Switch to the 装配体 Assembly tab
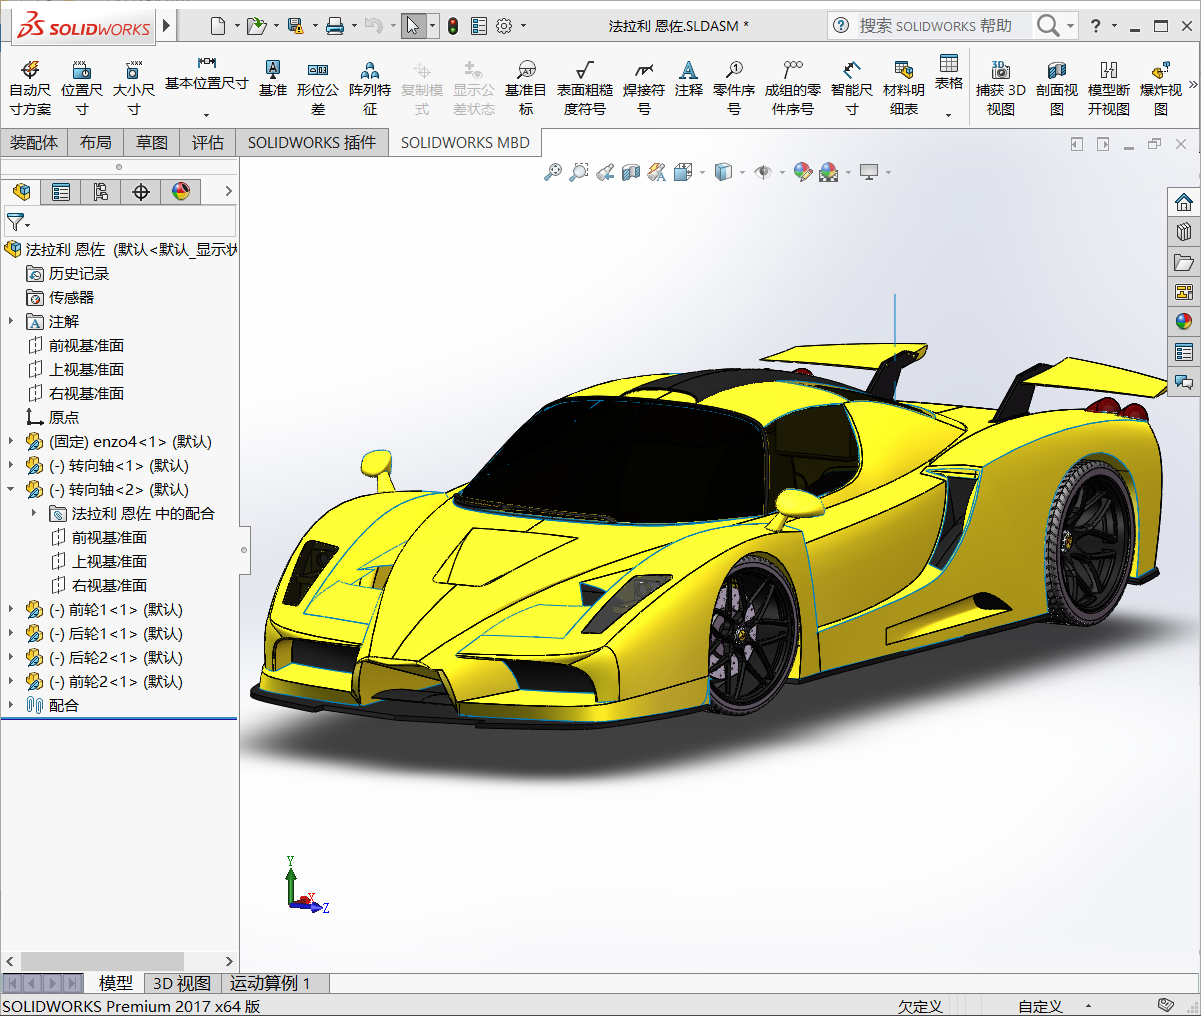Viewport: 1201px width, 1016px height. tap(34, 143)
